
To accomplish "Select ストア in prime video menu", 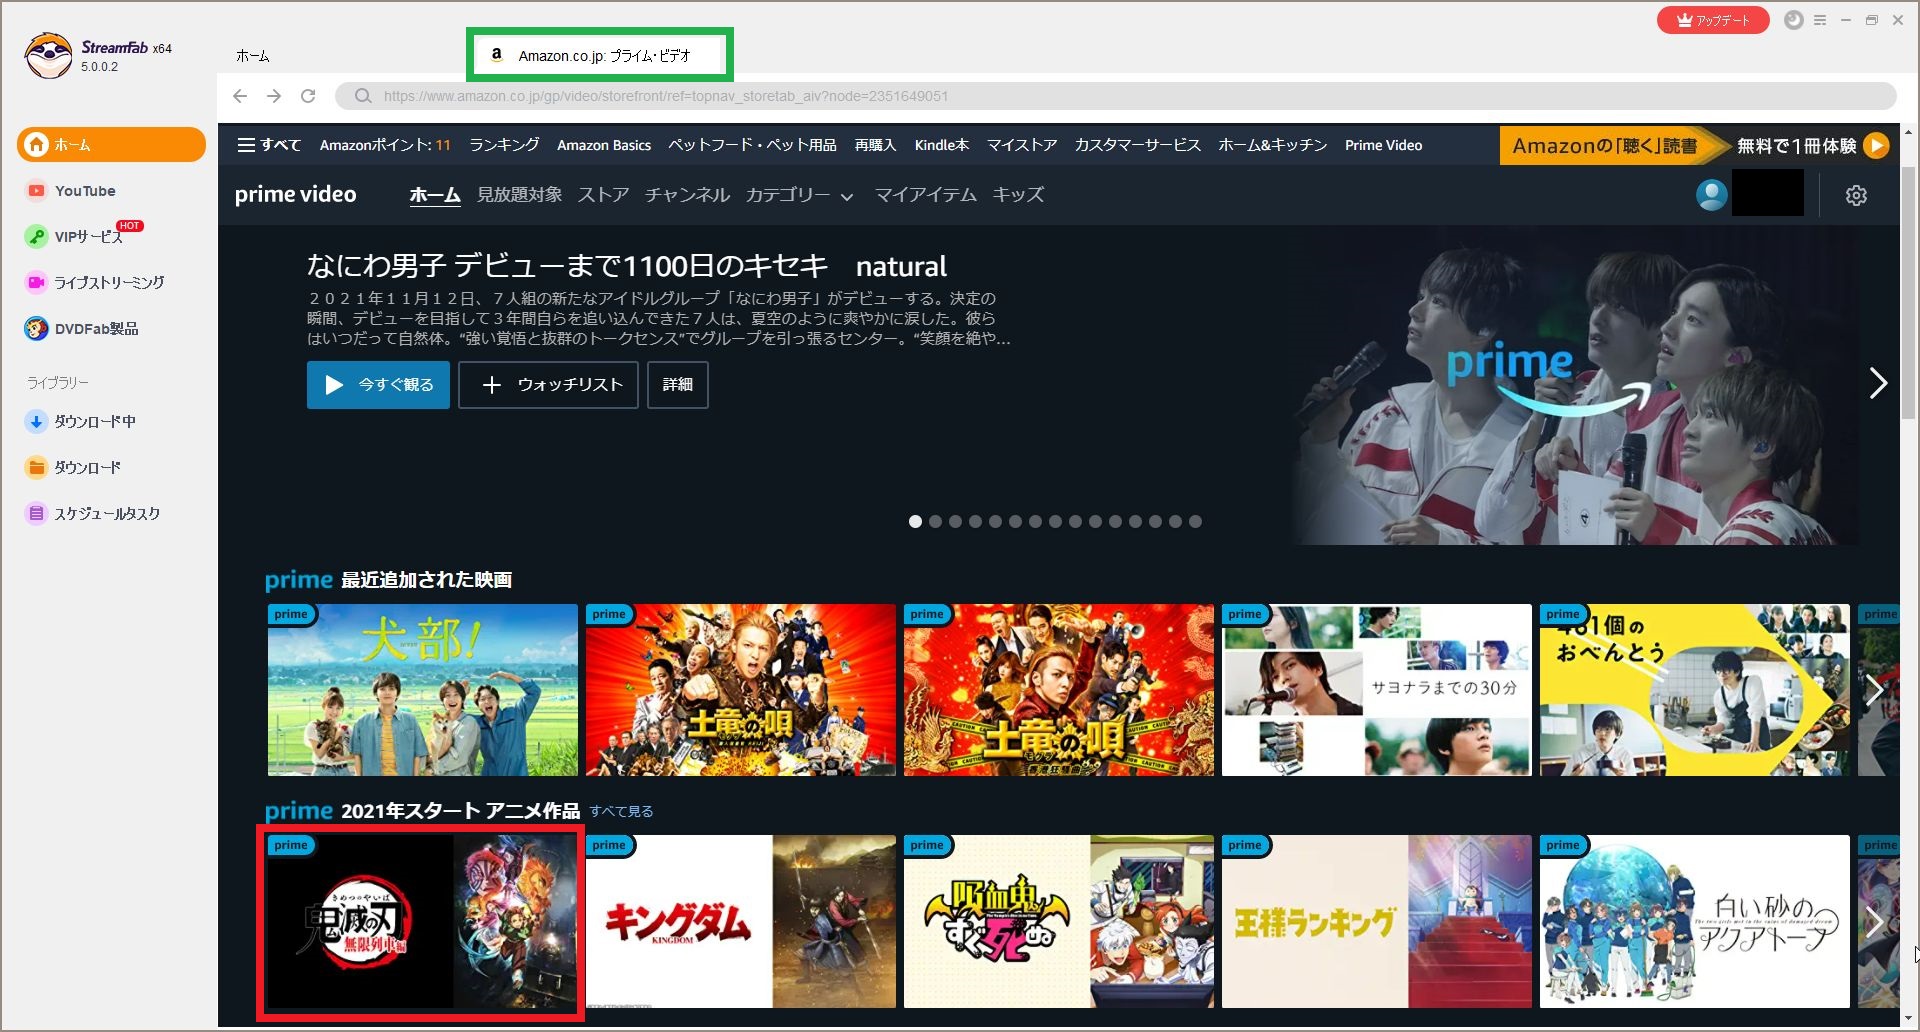I will point(603,195).
